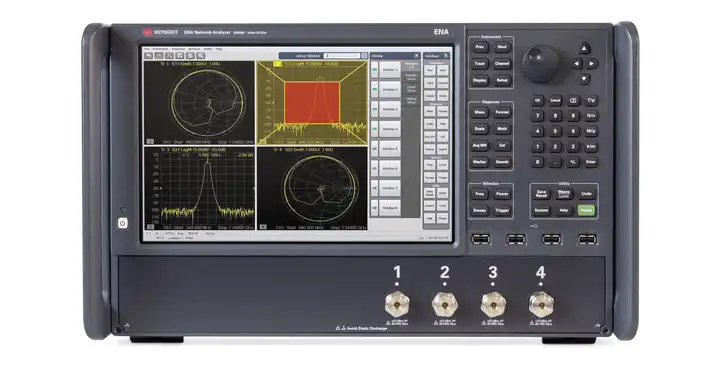The width and height of the screenshot is (720, 369).
Task: Tap the Prev hardkey
Action: pyautogui.click(x=479, y=47)
